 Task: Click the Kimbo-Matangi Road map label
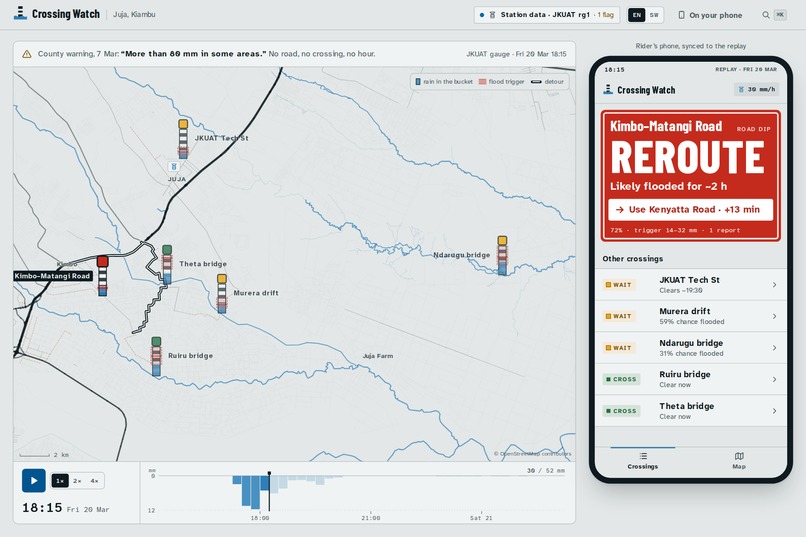52,276
